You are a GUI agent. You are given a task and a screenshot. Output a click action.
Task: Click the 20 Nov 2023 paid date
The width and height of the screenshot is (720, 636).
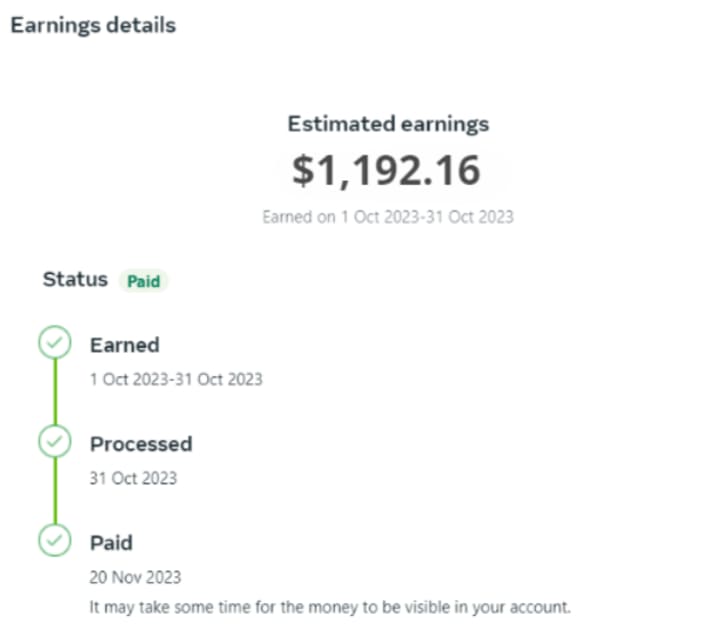click(x=135, y=577)
